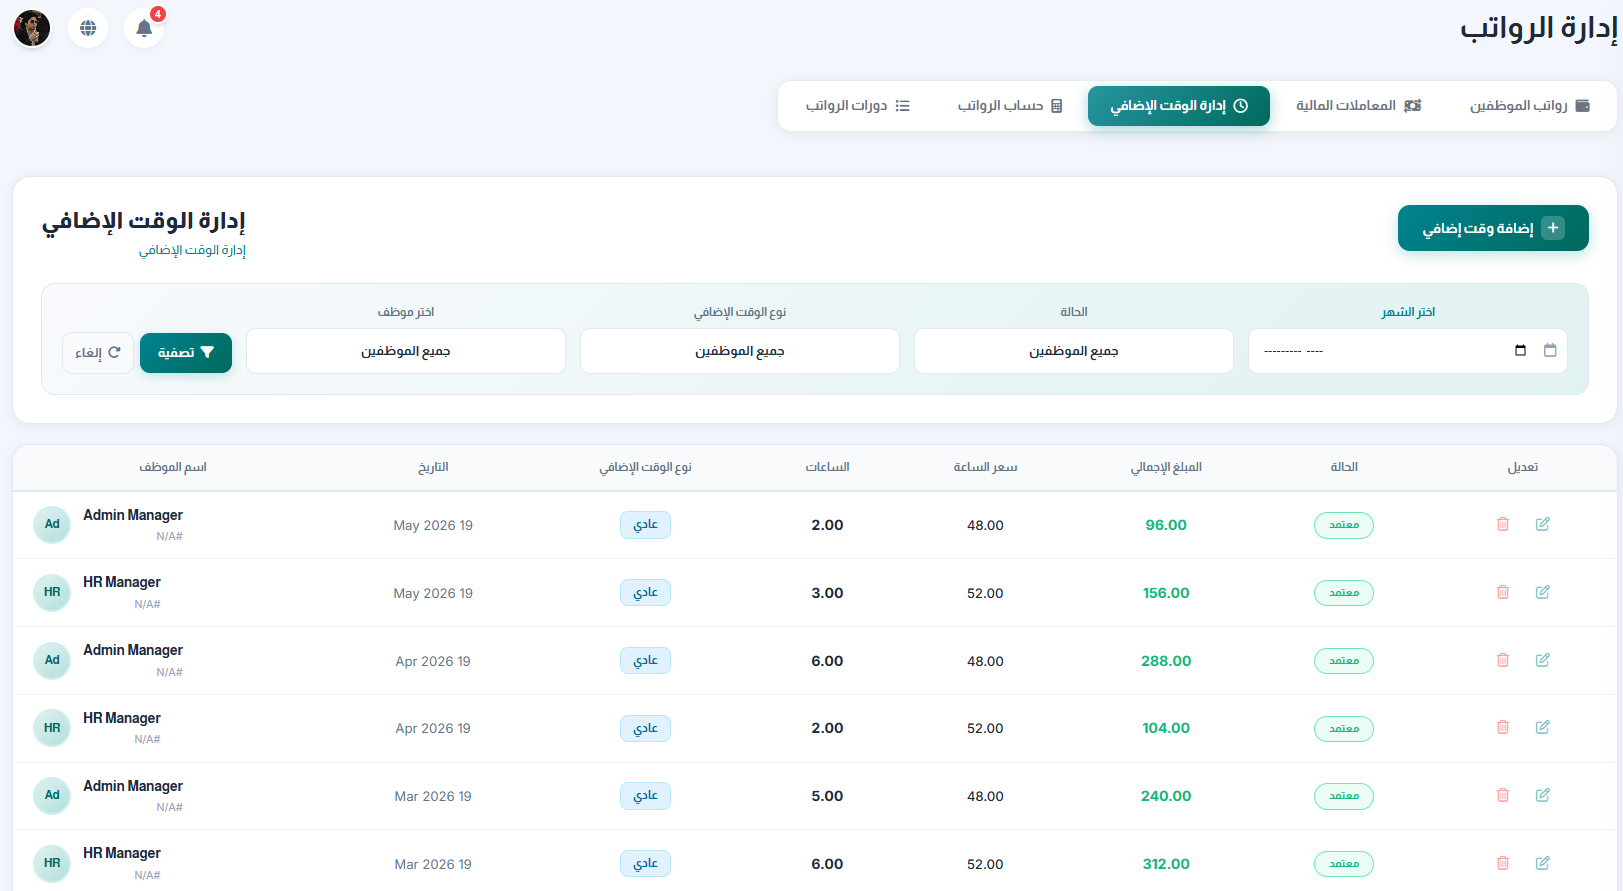Click معتمد badge in 288.00 row
The width and height of the screenshot is (1623, 891).
pos(1344,661)
